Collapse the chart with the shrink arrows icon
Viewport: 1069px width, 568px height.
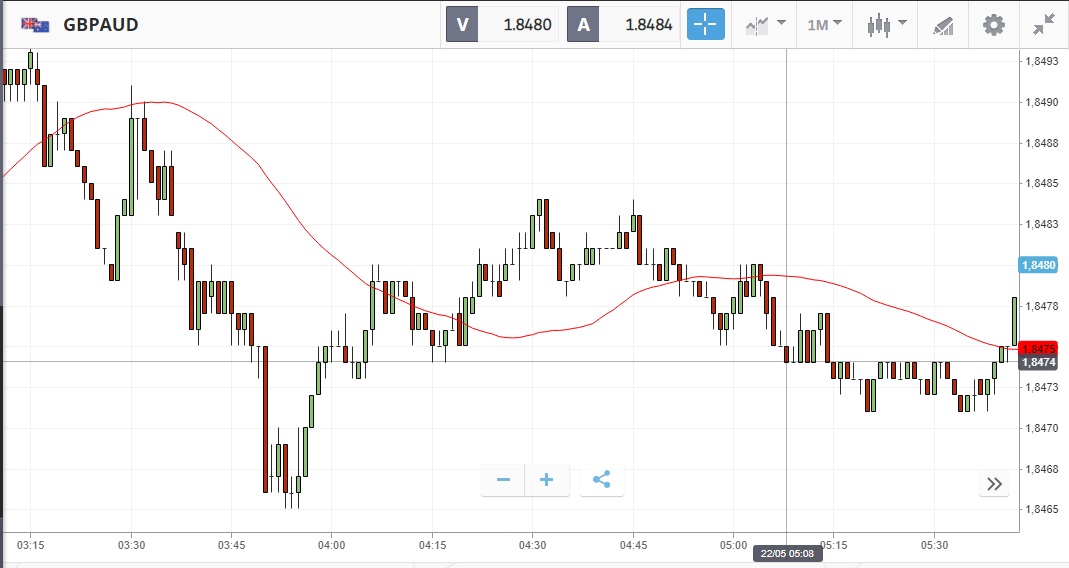[1045, 25]
